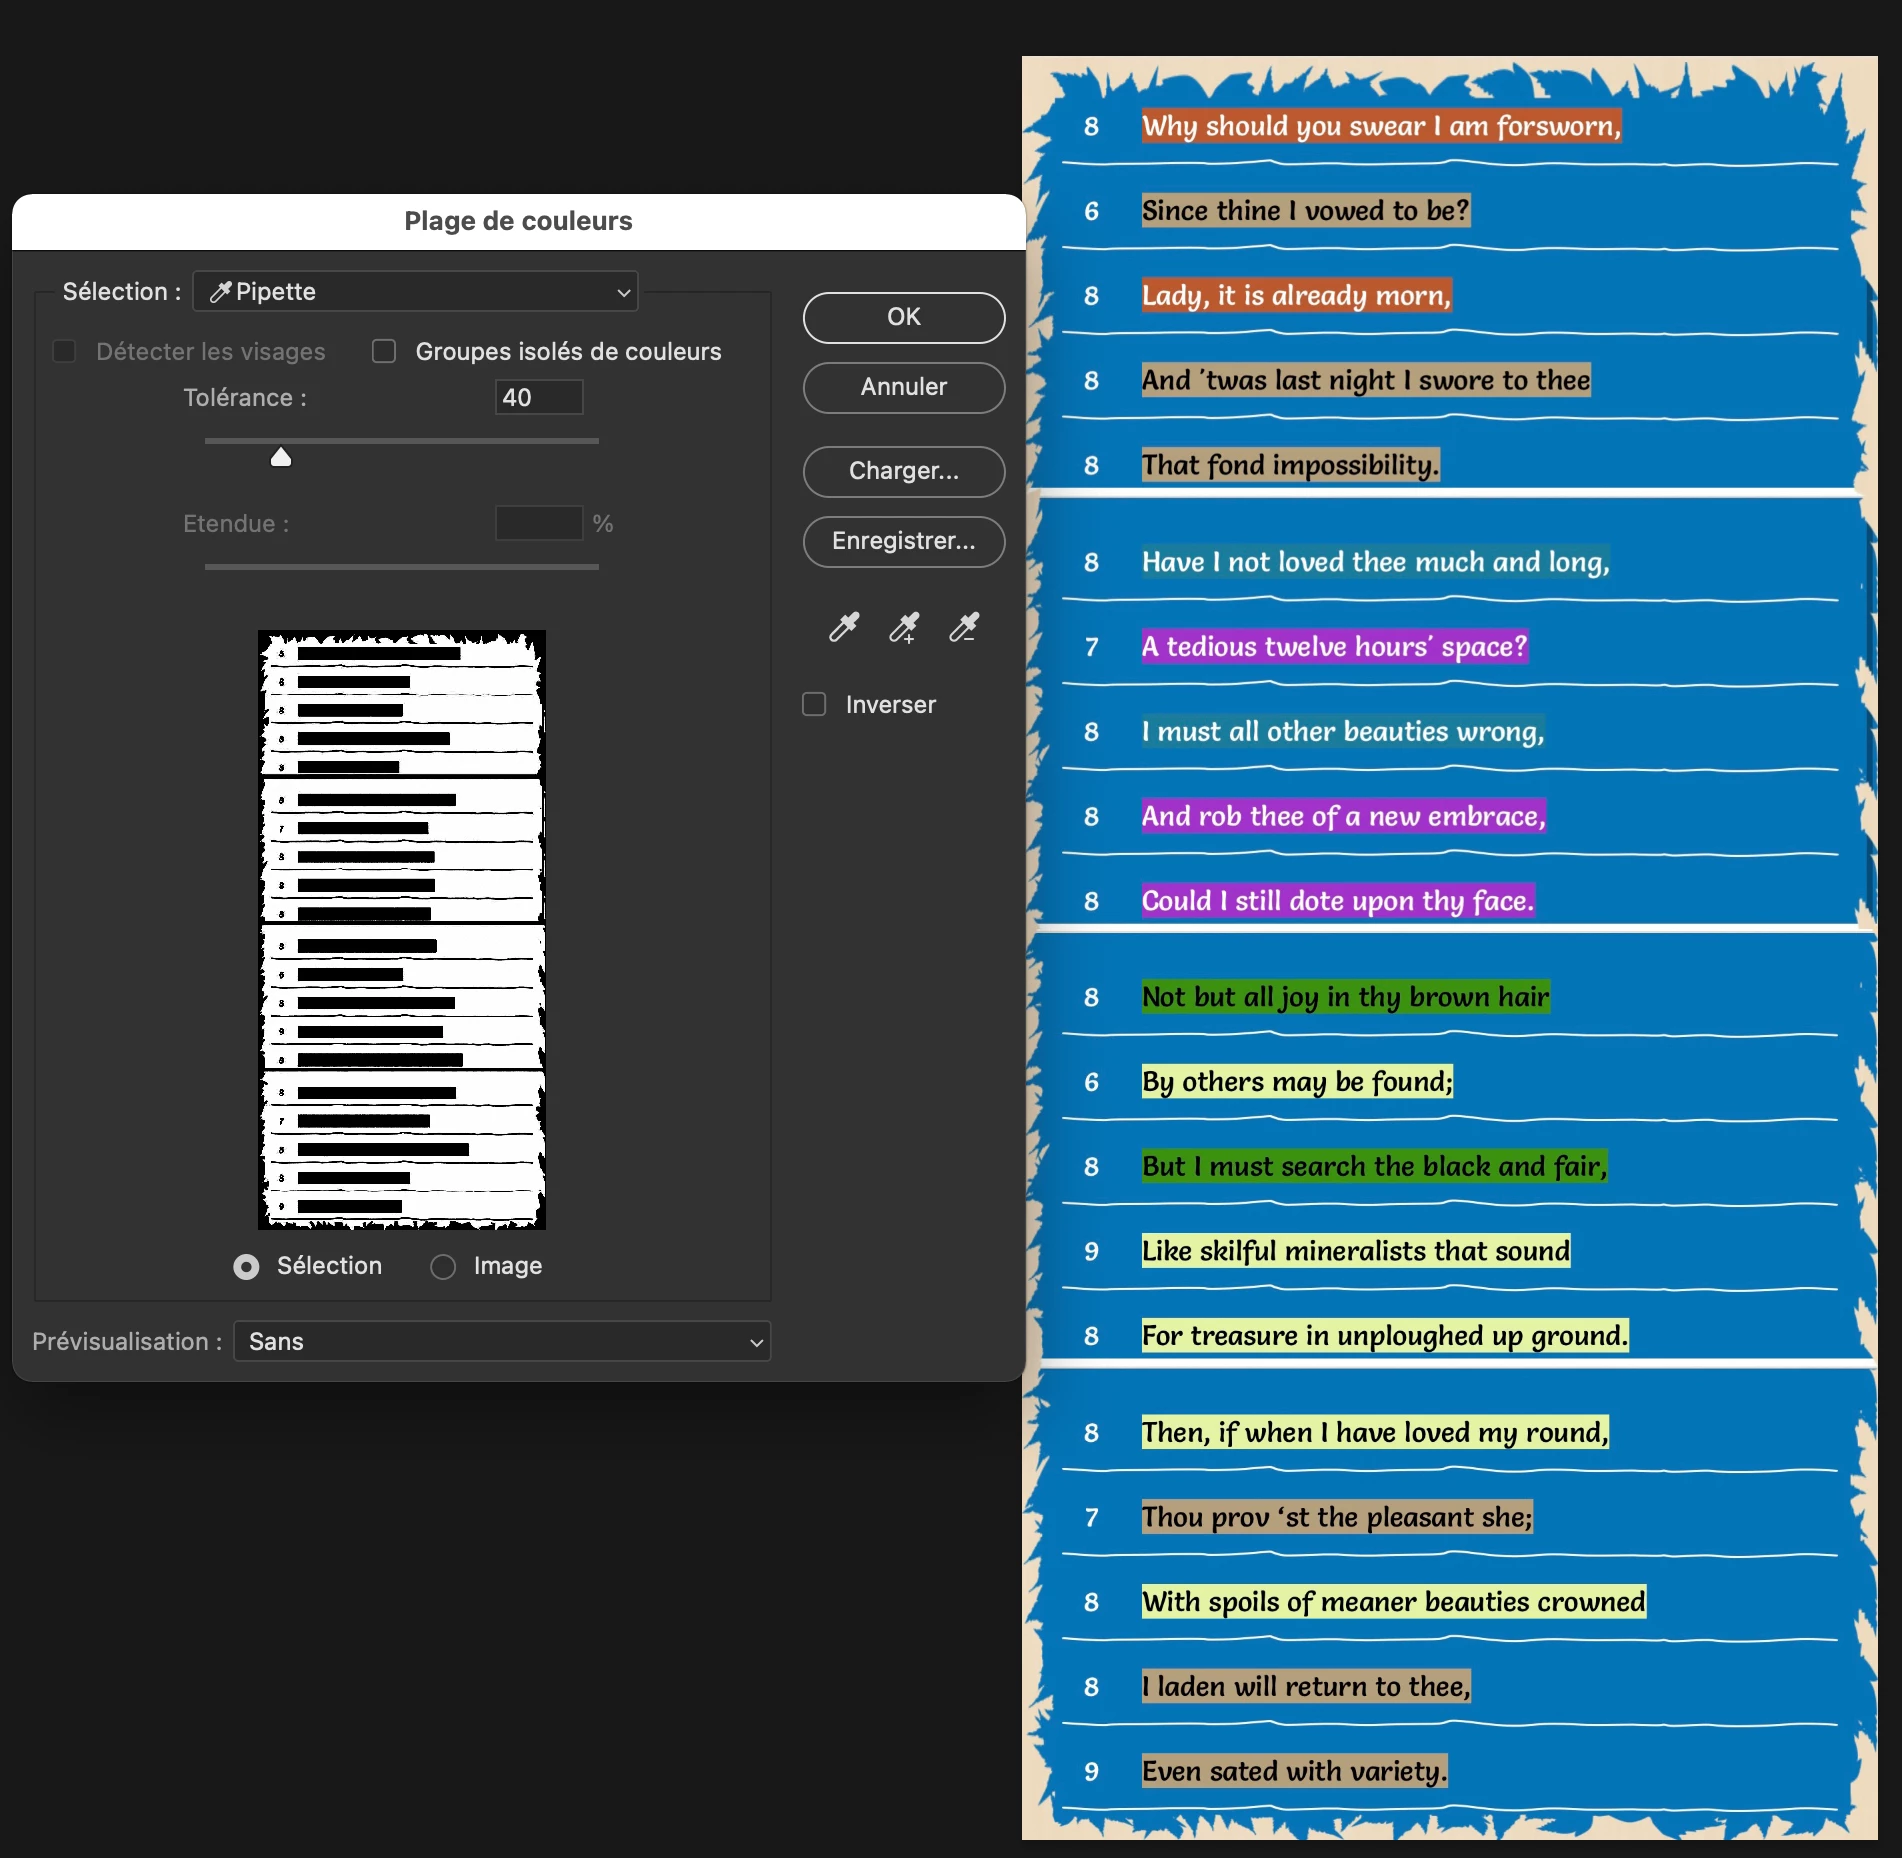Click the syllable count 9 beside "Even sated"
This screenshot has height=1858, width=1902.
click(x=1091, y=1772)
